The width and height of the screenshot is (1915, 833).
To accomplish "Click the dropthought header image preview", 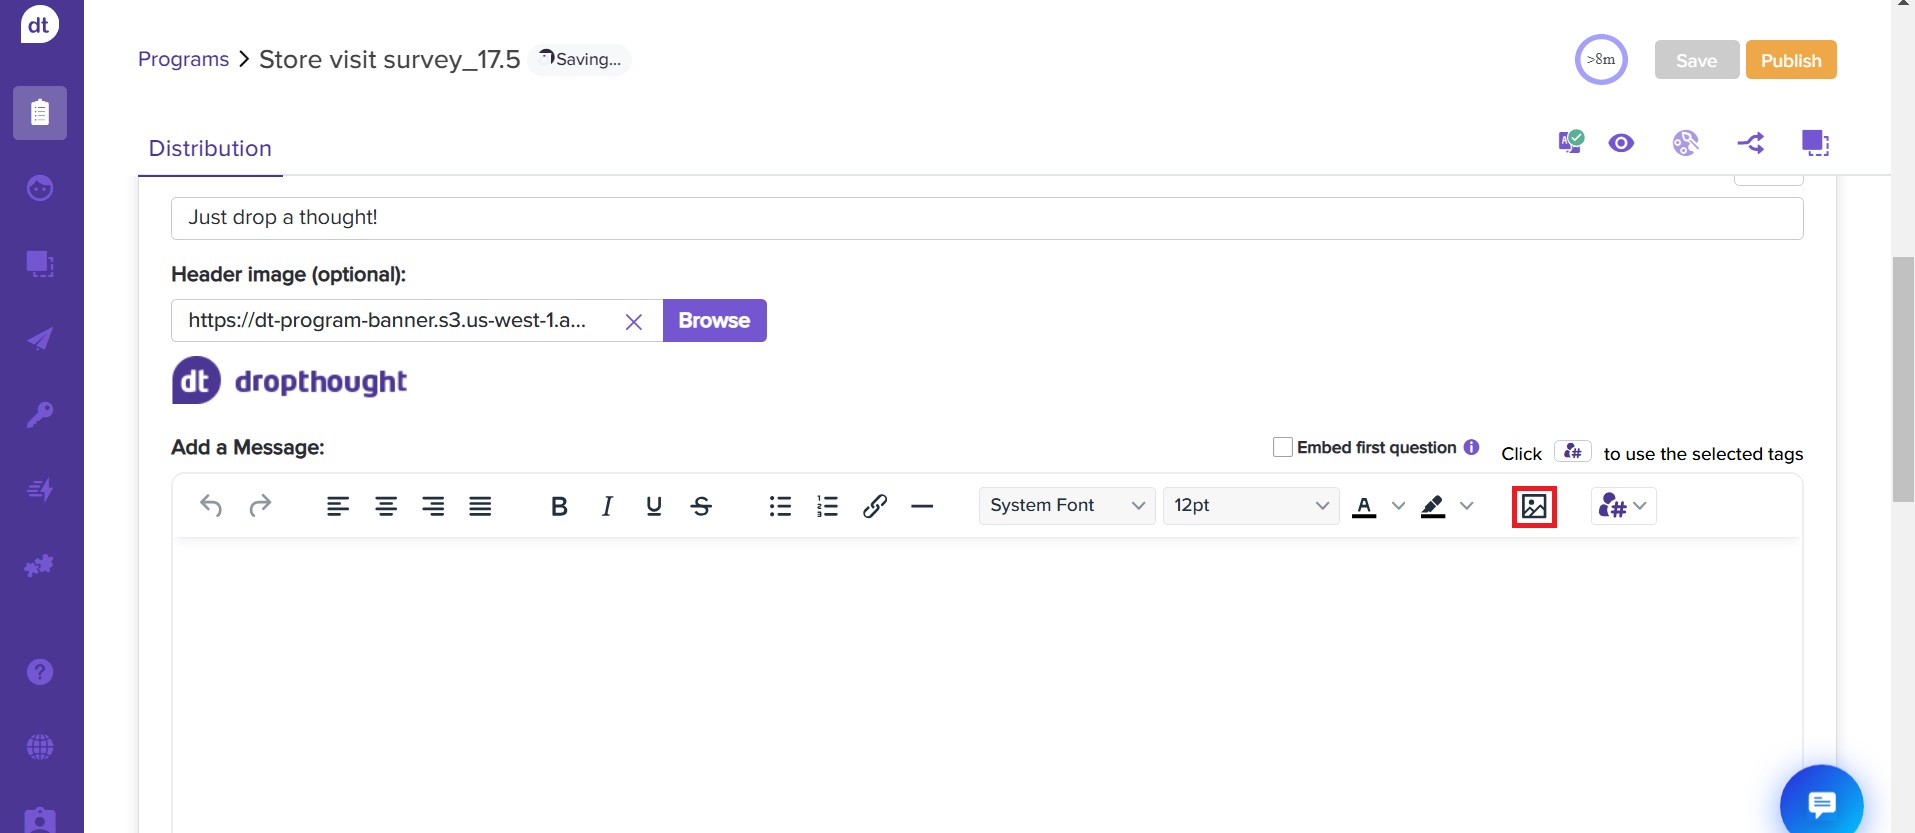I will (x=290, y=381).
